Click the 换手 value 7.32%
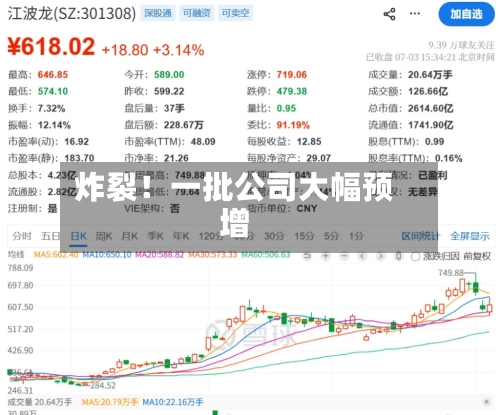The image size is (500, 415). point(51,108)
